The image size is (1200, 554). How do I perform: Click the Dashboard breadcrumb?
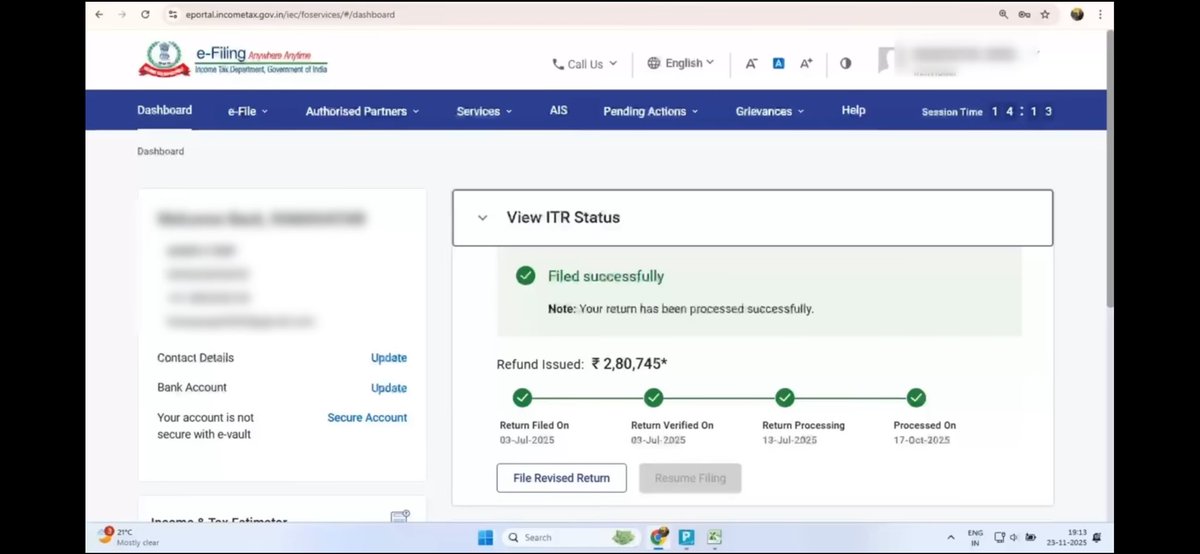point(160,151)
